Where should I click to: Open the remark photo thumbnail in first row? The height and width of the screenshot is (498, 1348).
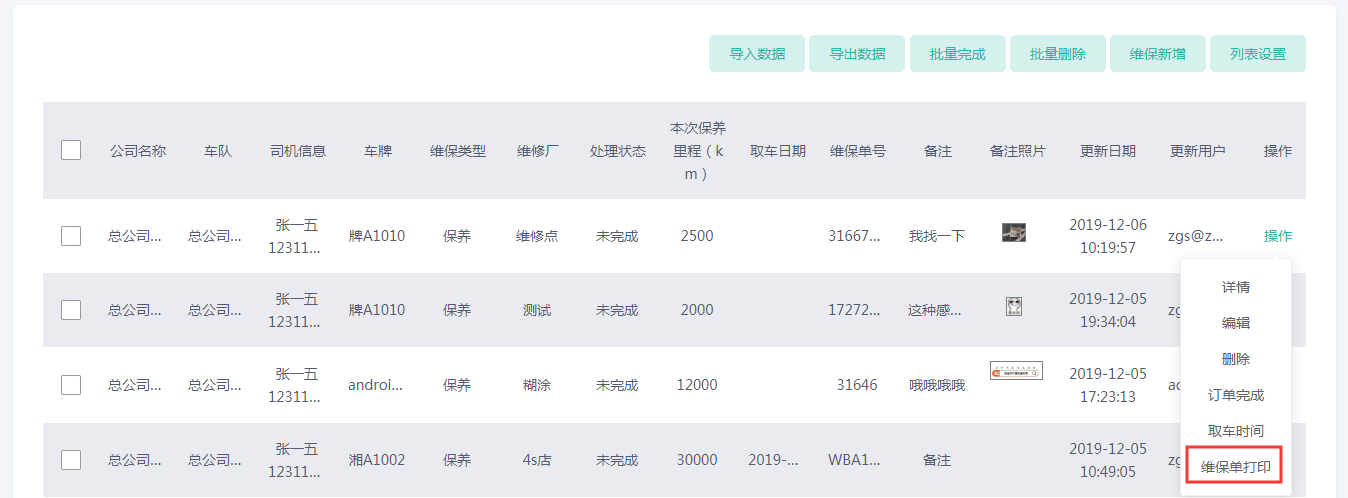pyautogui.click(x=1014, y=233)
